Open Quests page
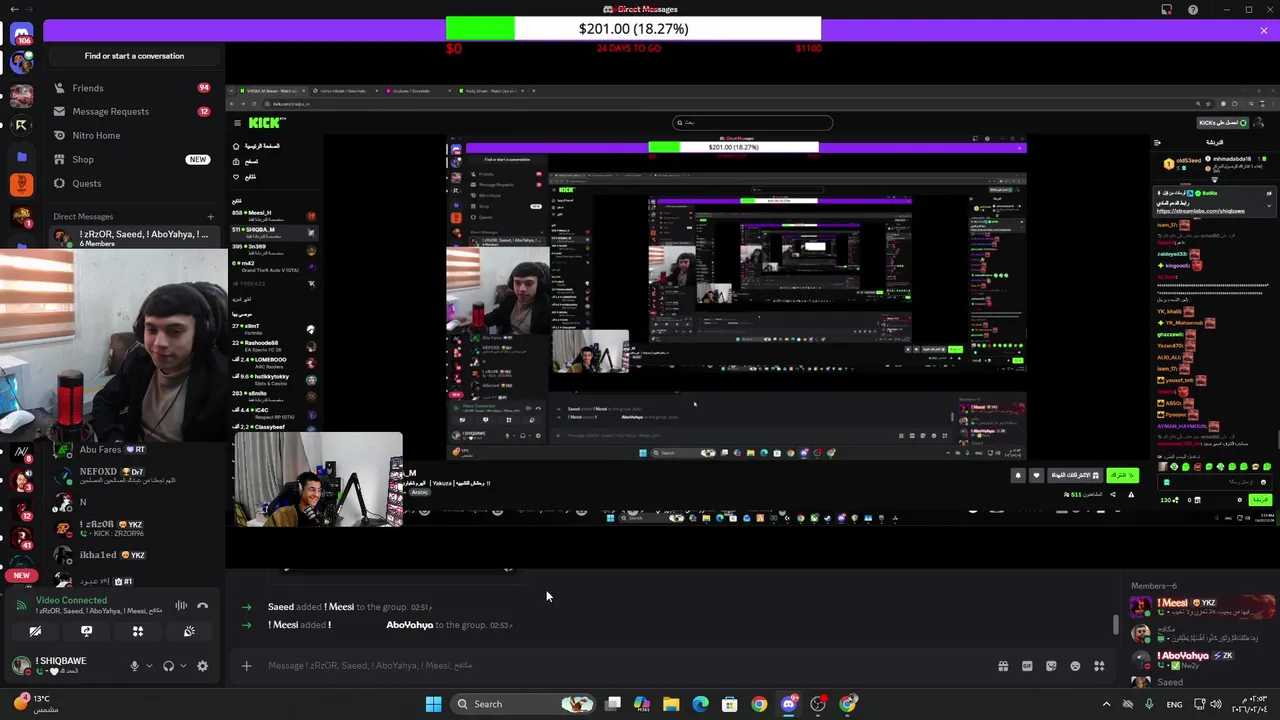The height and width of the screenshot is (720, 1280). 132,184
